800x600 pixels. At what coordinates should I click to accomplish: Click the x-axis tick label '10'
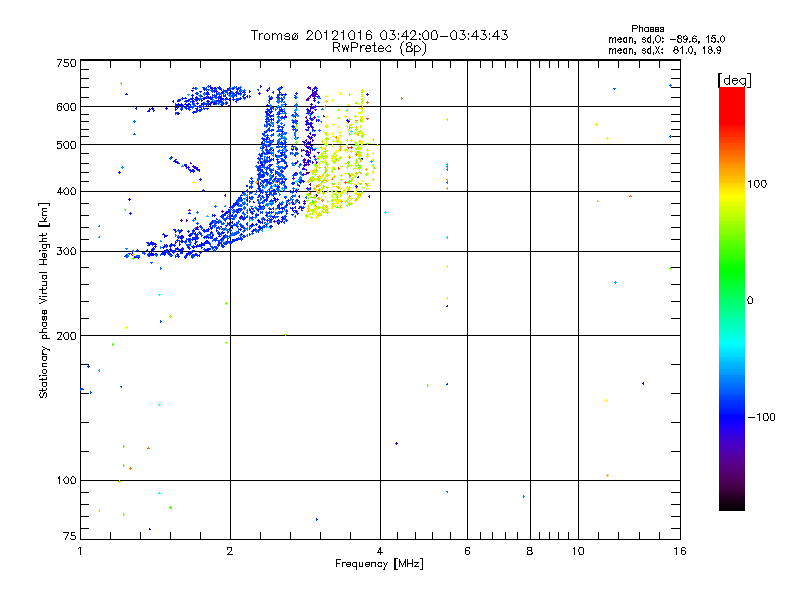tap(578, 551)
